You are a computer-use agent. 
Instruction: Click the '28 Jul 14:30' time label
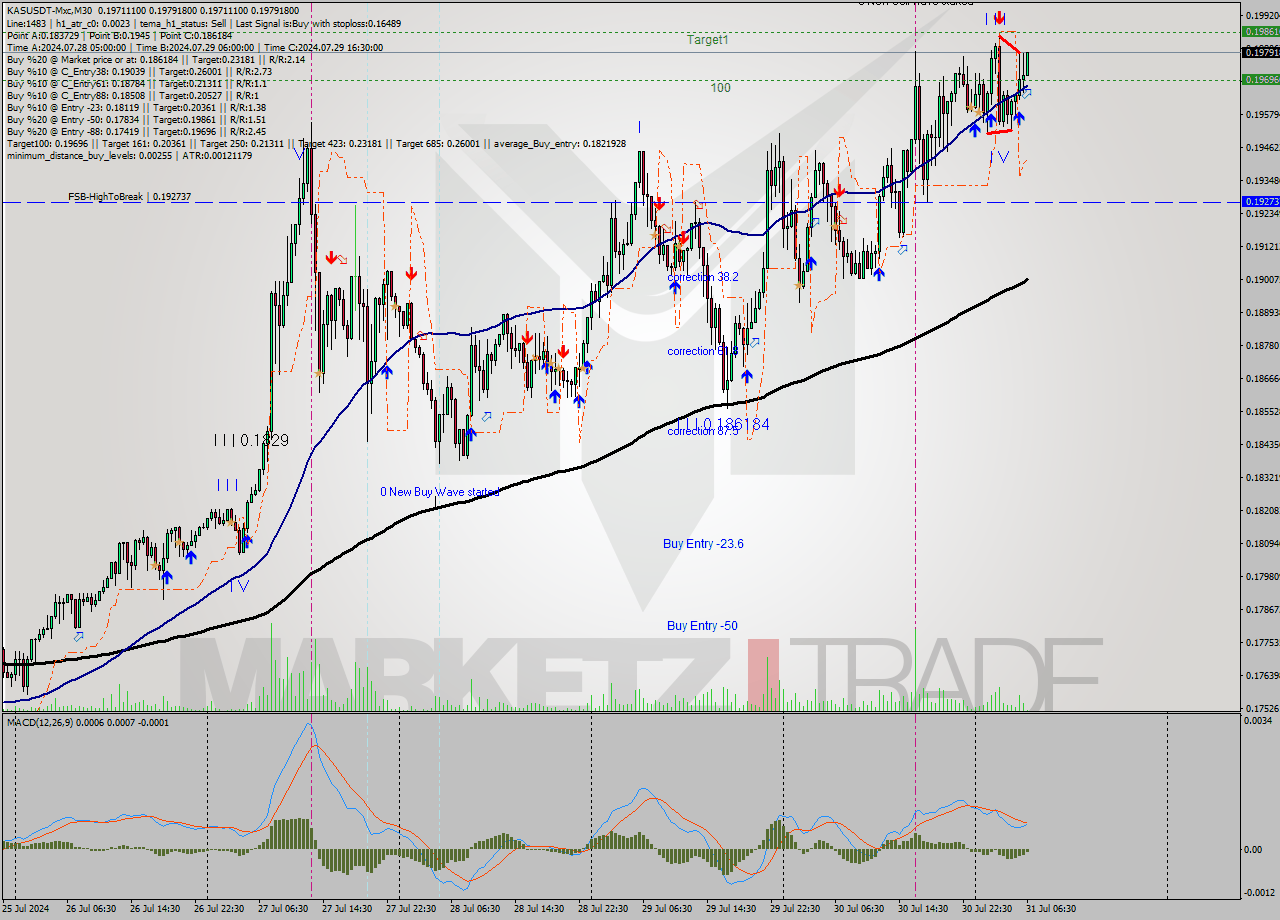(539, 909)
